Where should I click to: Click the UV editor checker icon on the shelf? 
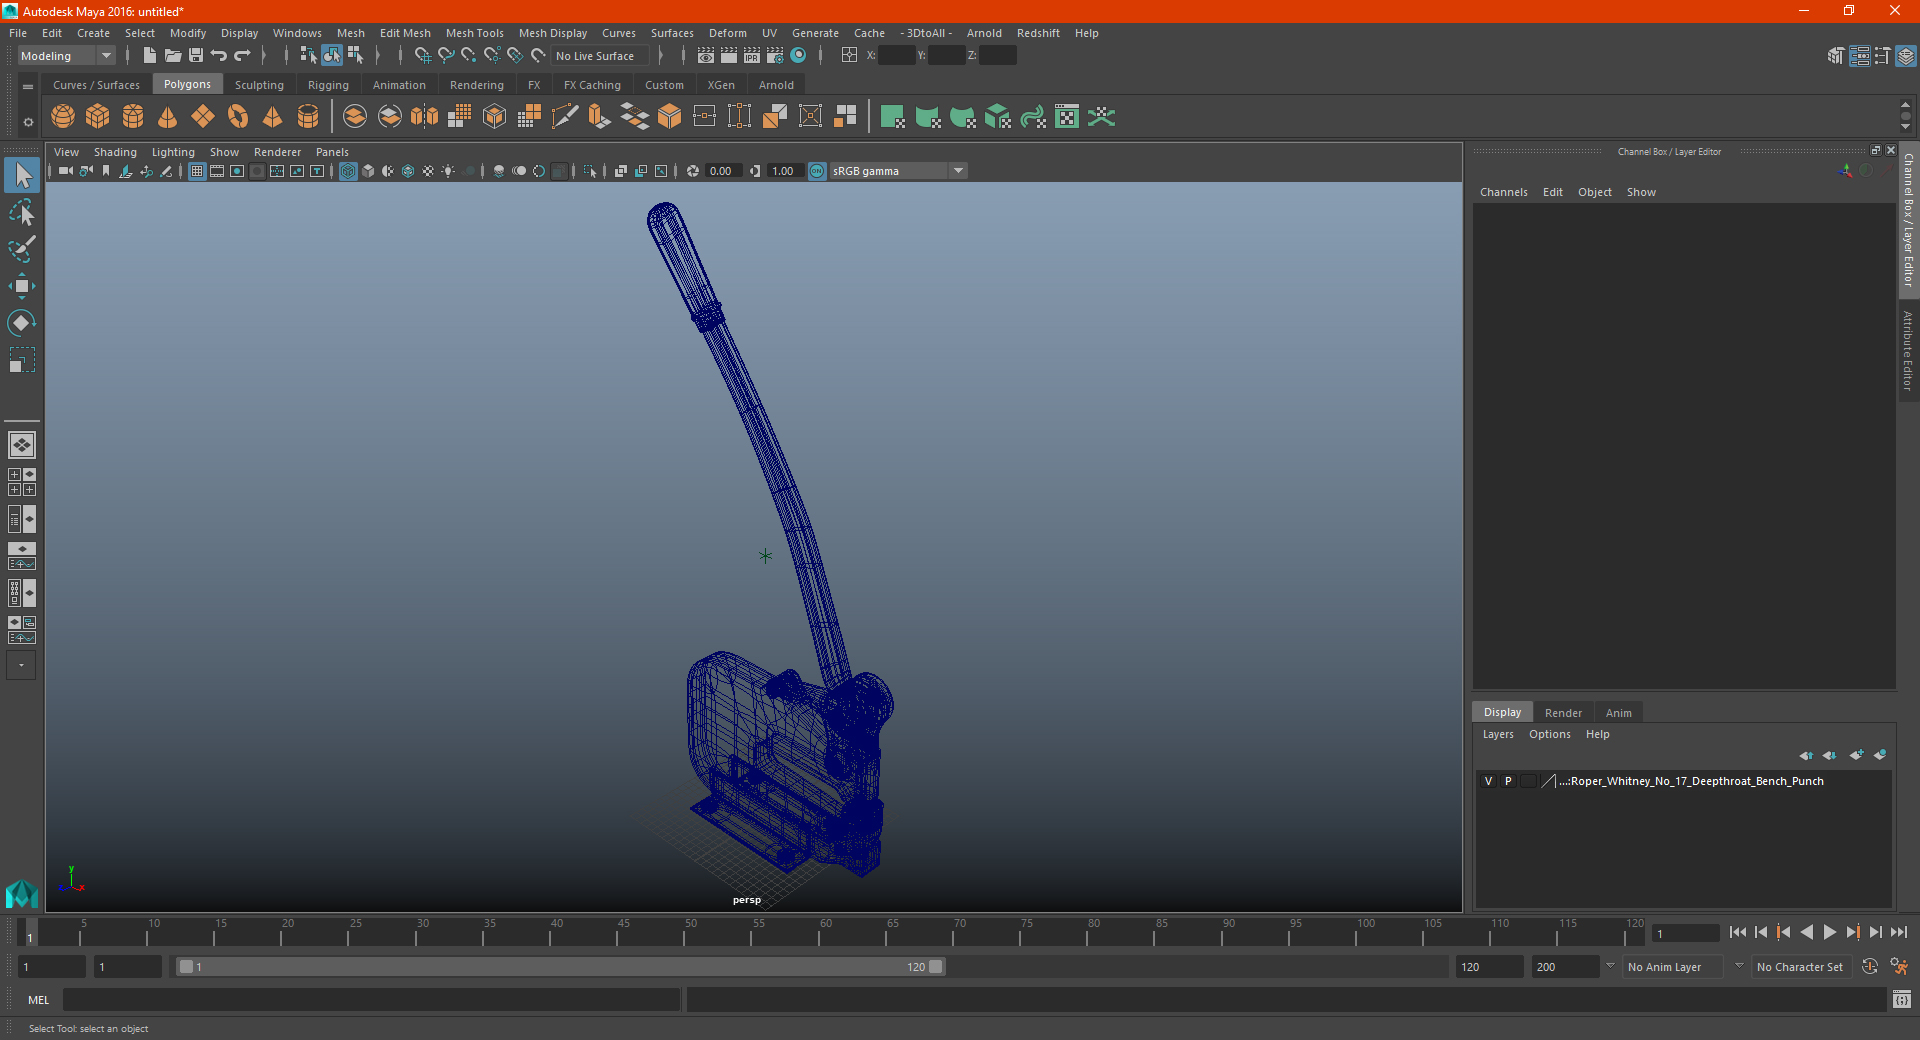tap(1067, 117)
